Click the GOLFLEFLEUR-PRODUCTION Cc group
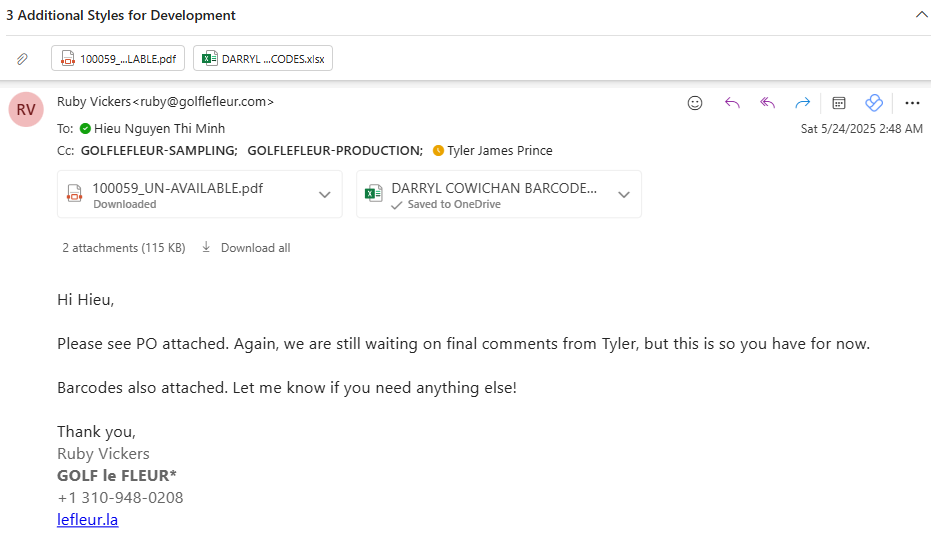The height and width of the screenshot is (535, 931). (x=334, y=151)
